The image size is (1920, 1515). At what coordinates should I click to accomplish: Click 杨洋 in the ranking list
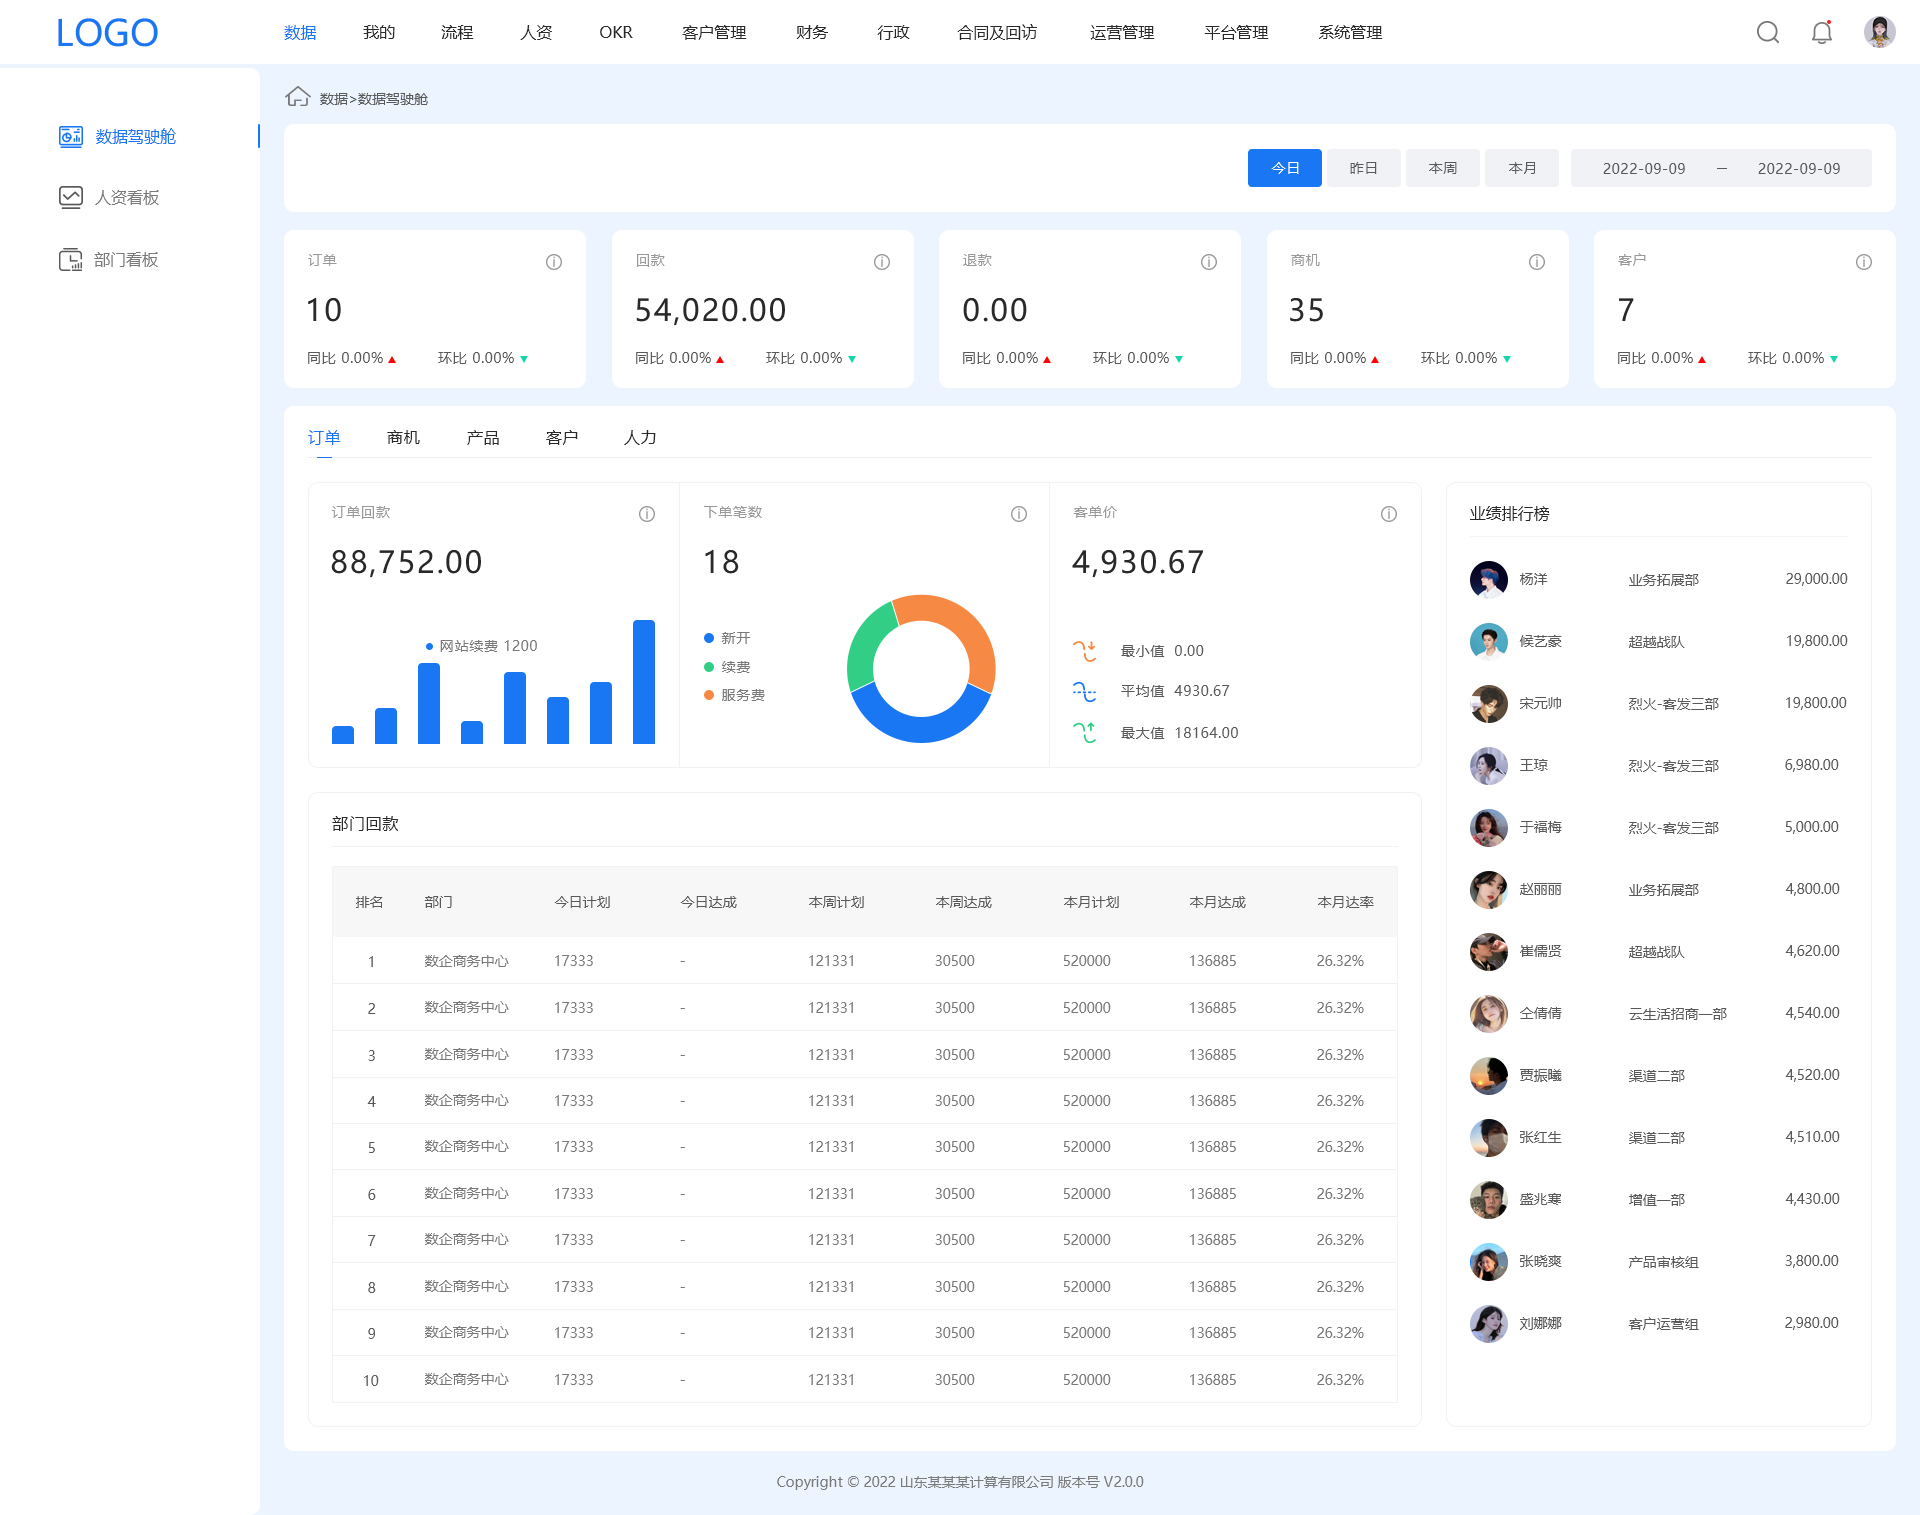click(x=1532, y=579)
